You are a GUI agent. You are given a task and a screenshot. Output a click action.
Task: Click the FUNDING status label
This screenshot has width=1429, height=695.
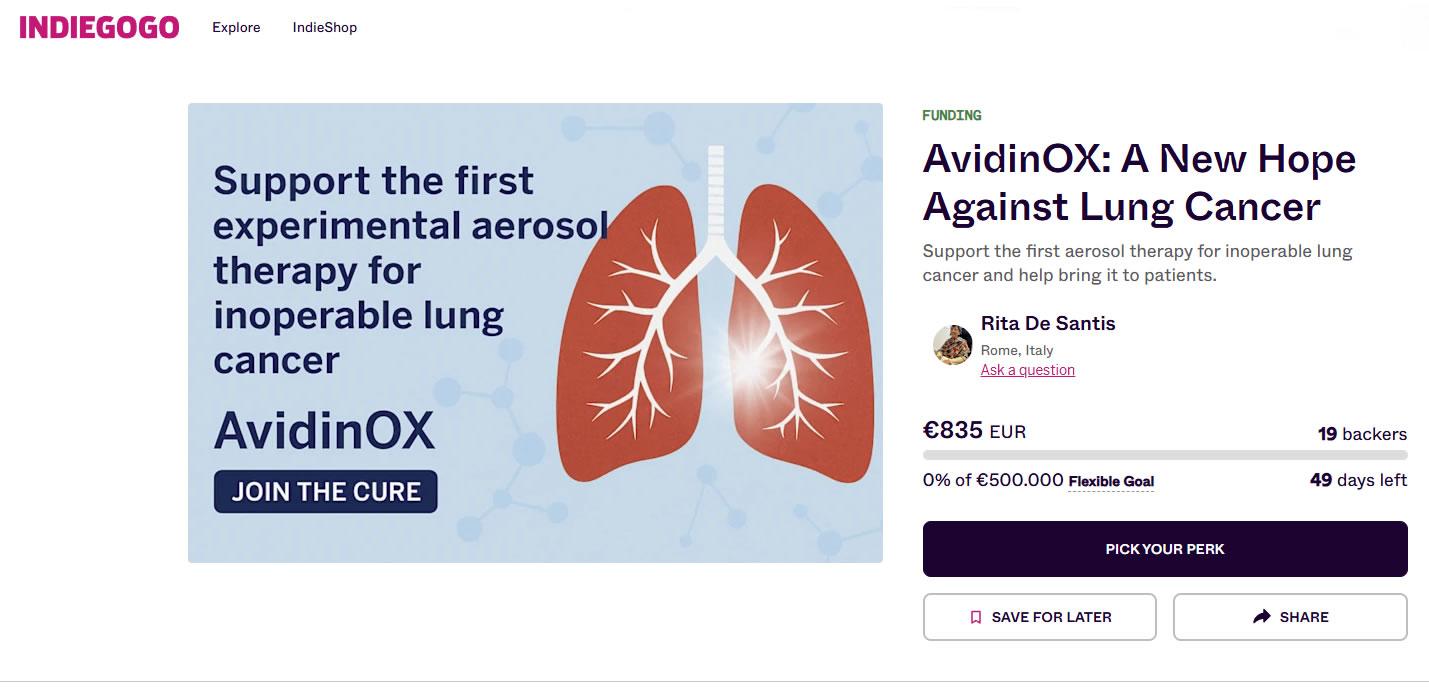coord(951,115)
